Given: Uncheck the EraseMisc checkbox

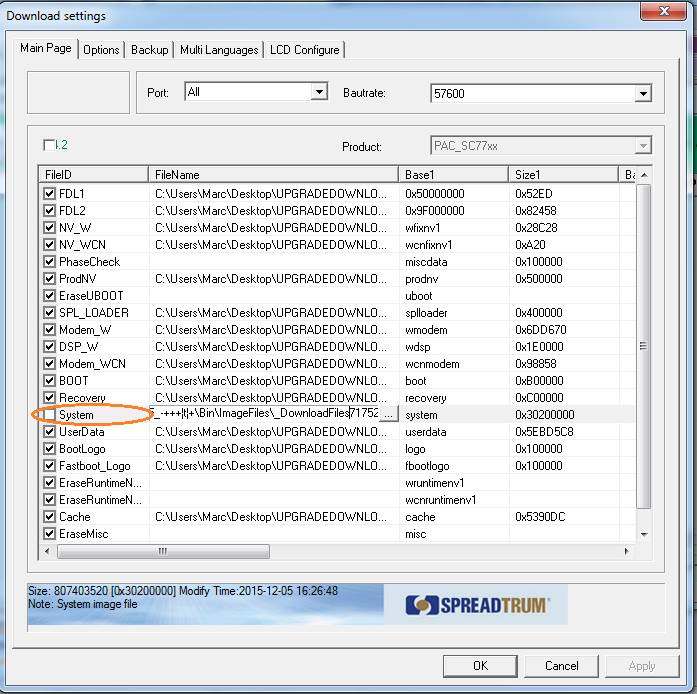Looking at the screenshot, I should 49,534.
